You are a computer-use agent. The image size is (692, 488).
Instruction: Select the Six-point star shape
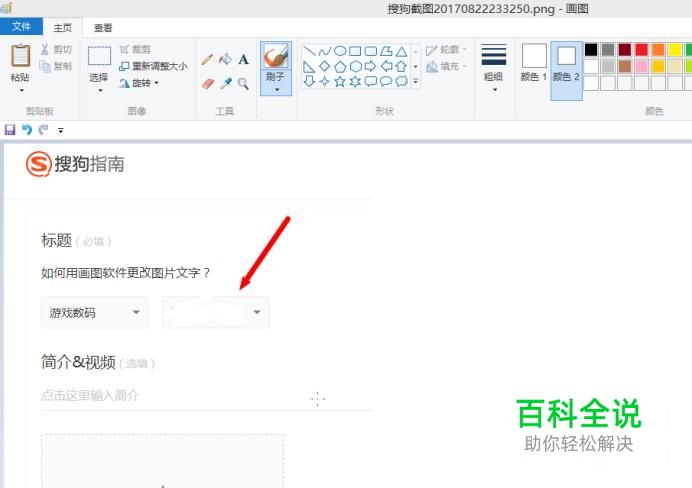(355, 81)
